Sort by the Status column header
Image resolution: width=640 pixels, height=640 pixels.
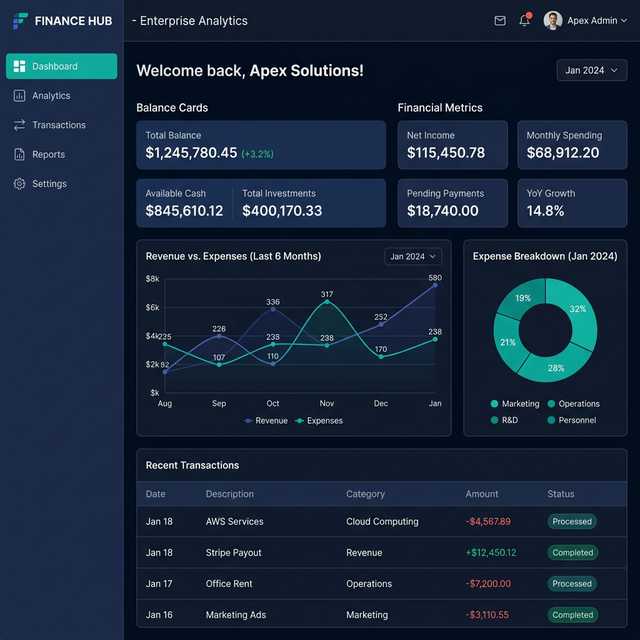[561, 494]
